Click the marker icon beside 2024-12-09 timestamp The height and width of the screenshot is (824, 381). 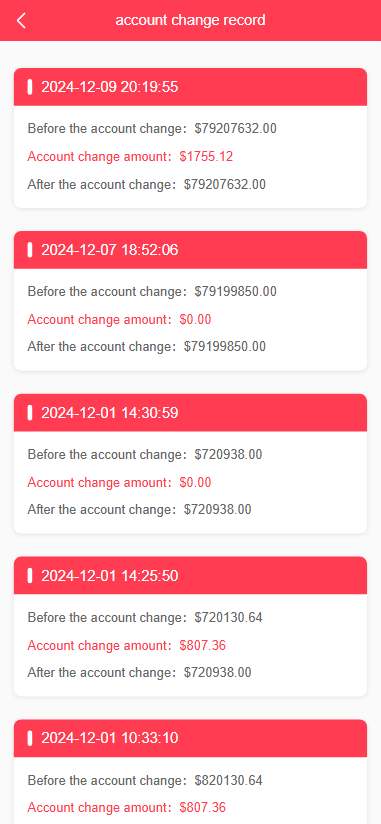(30, 87)
